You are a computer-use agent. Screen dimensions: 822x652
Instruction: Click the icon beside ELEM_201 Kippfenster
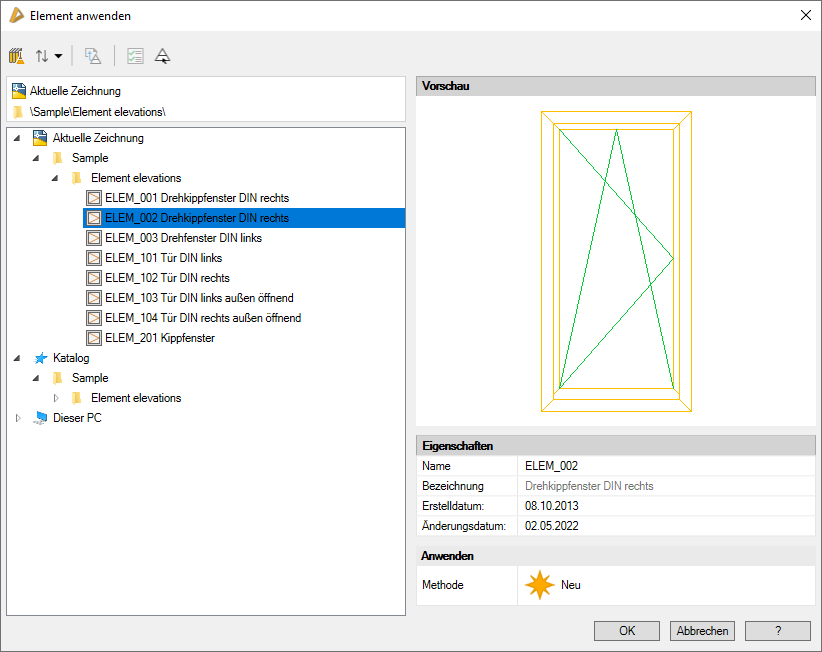94,338
